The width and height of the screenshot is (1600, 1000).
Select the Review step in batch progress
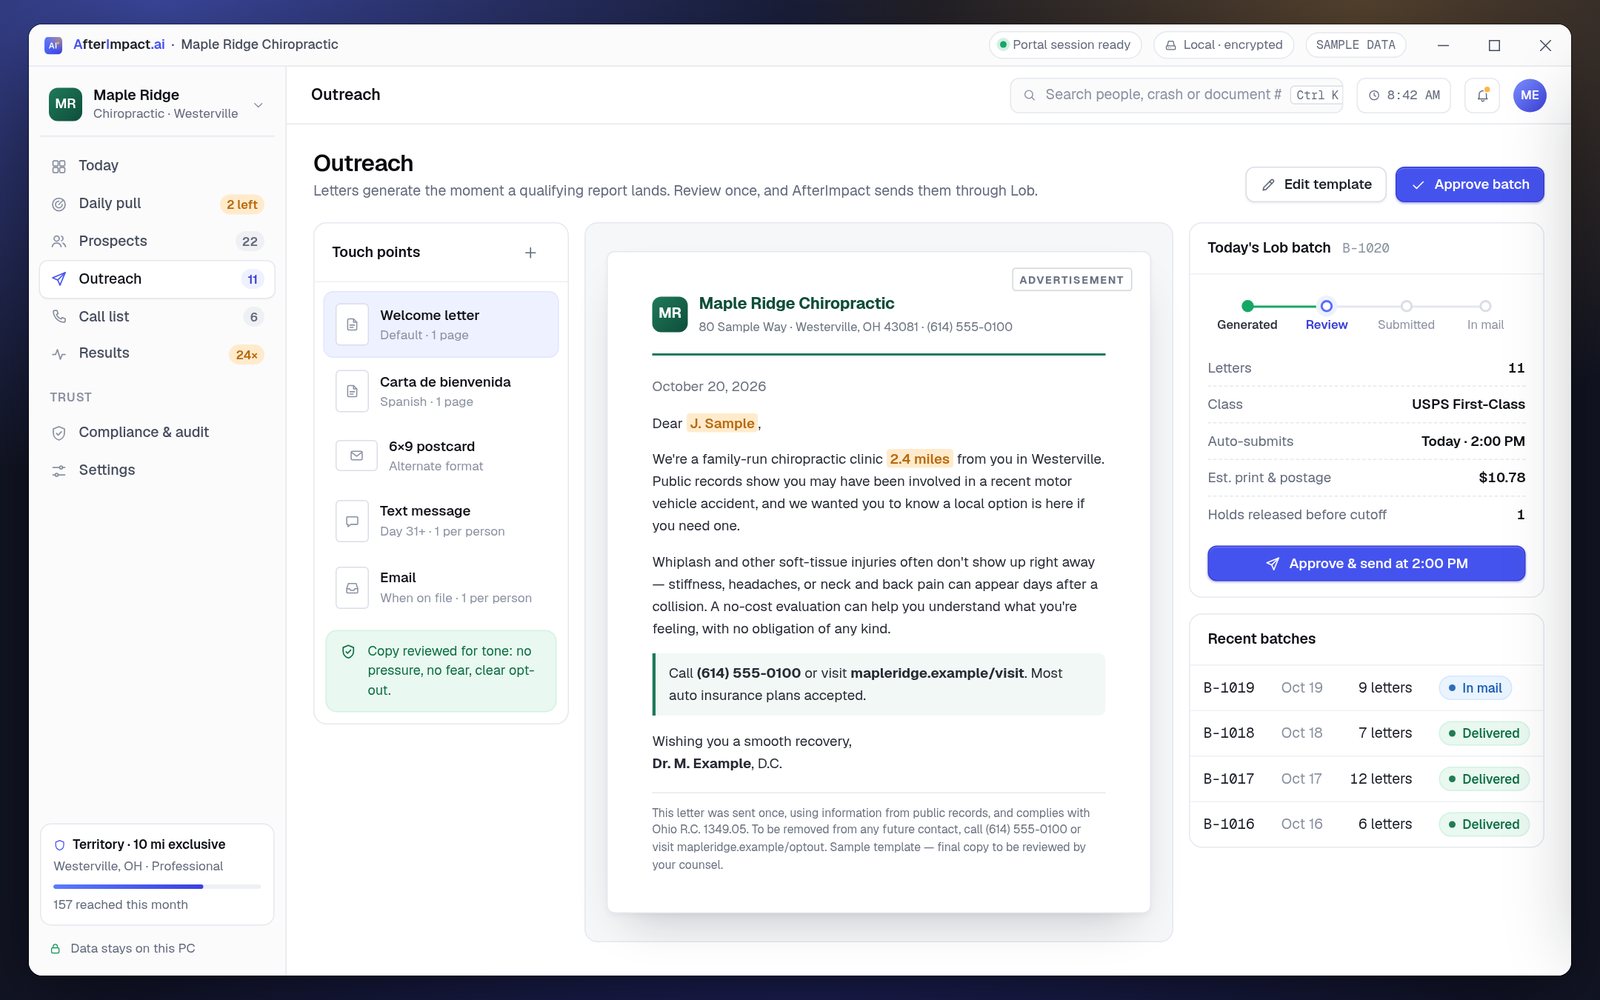pos(1326,307)
